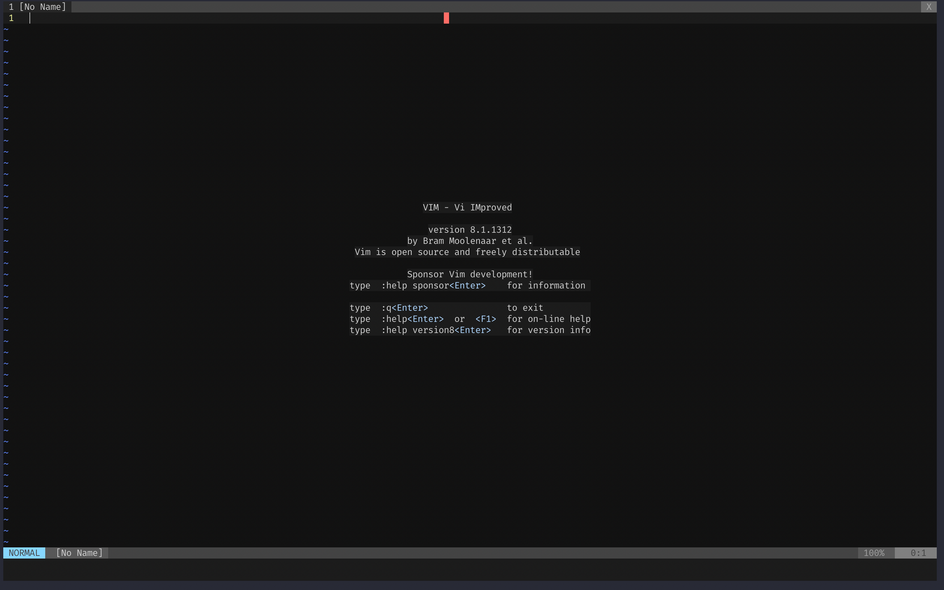This screenshot has height=590, width=944.
Task: Click the 'version 8.1.1312' text
Action: [470, 229]
